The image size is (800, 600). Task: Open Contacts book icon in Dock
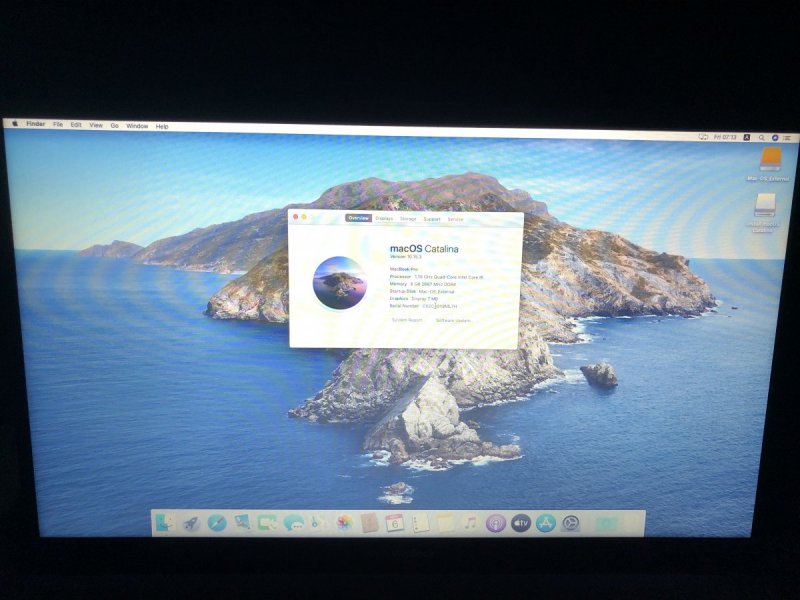point(369,523)
